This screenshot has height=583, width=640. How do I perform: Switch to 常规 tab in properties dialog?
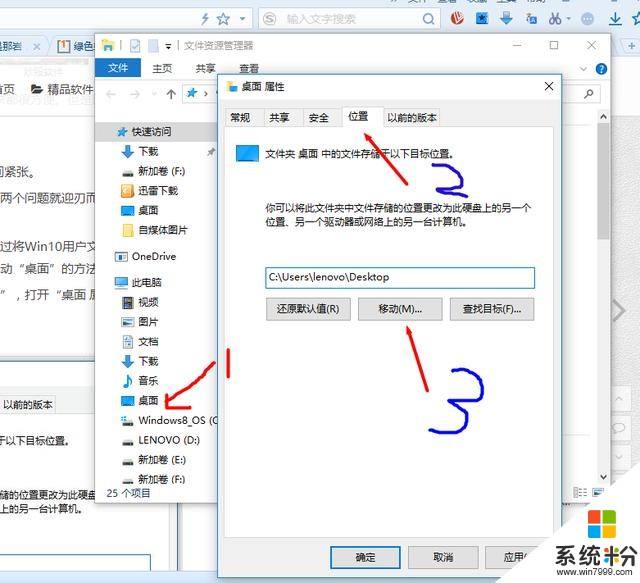[x=240, y=118]
